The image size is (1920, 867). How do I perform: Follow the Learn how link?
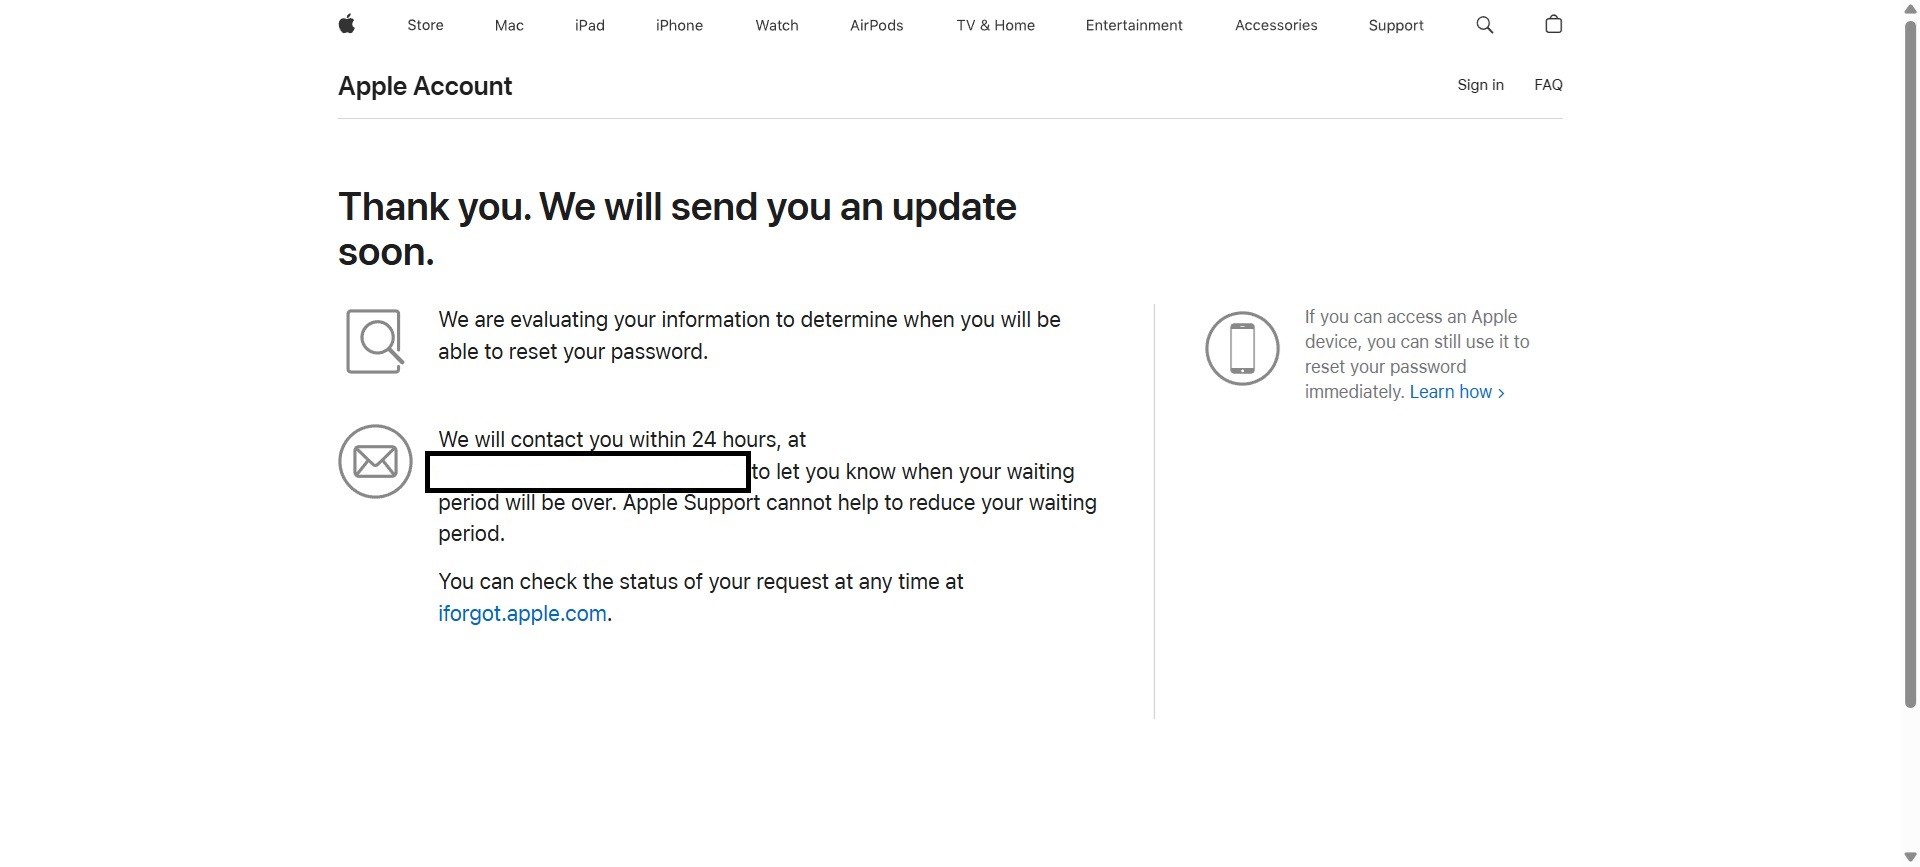tap(1457, 392)
